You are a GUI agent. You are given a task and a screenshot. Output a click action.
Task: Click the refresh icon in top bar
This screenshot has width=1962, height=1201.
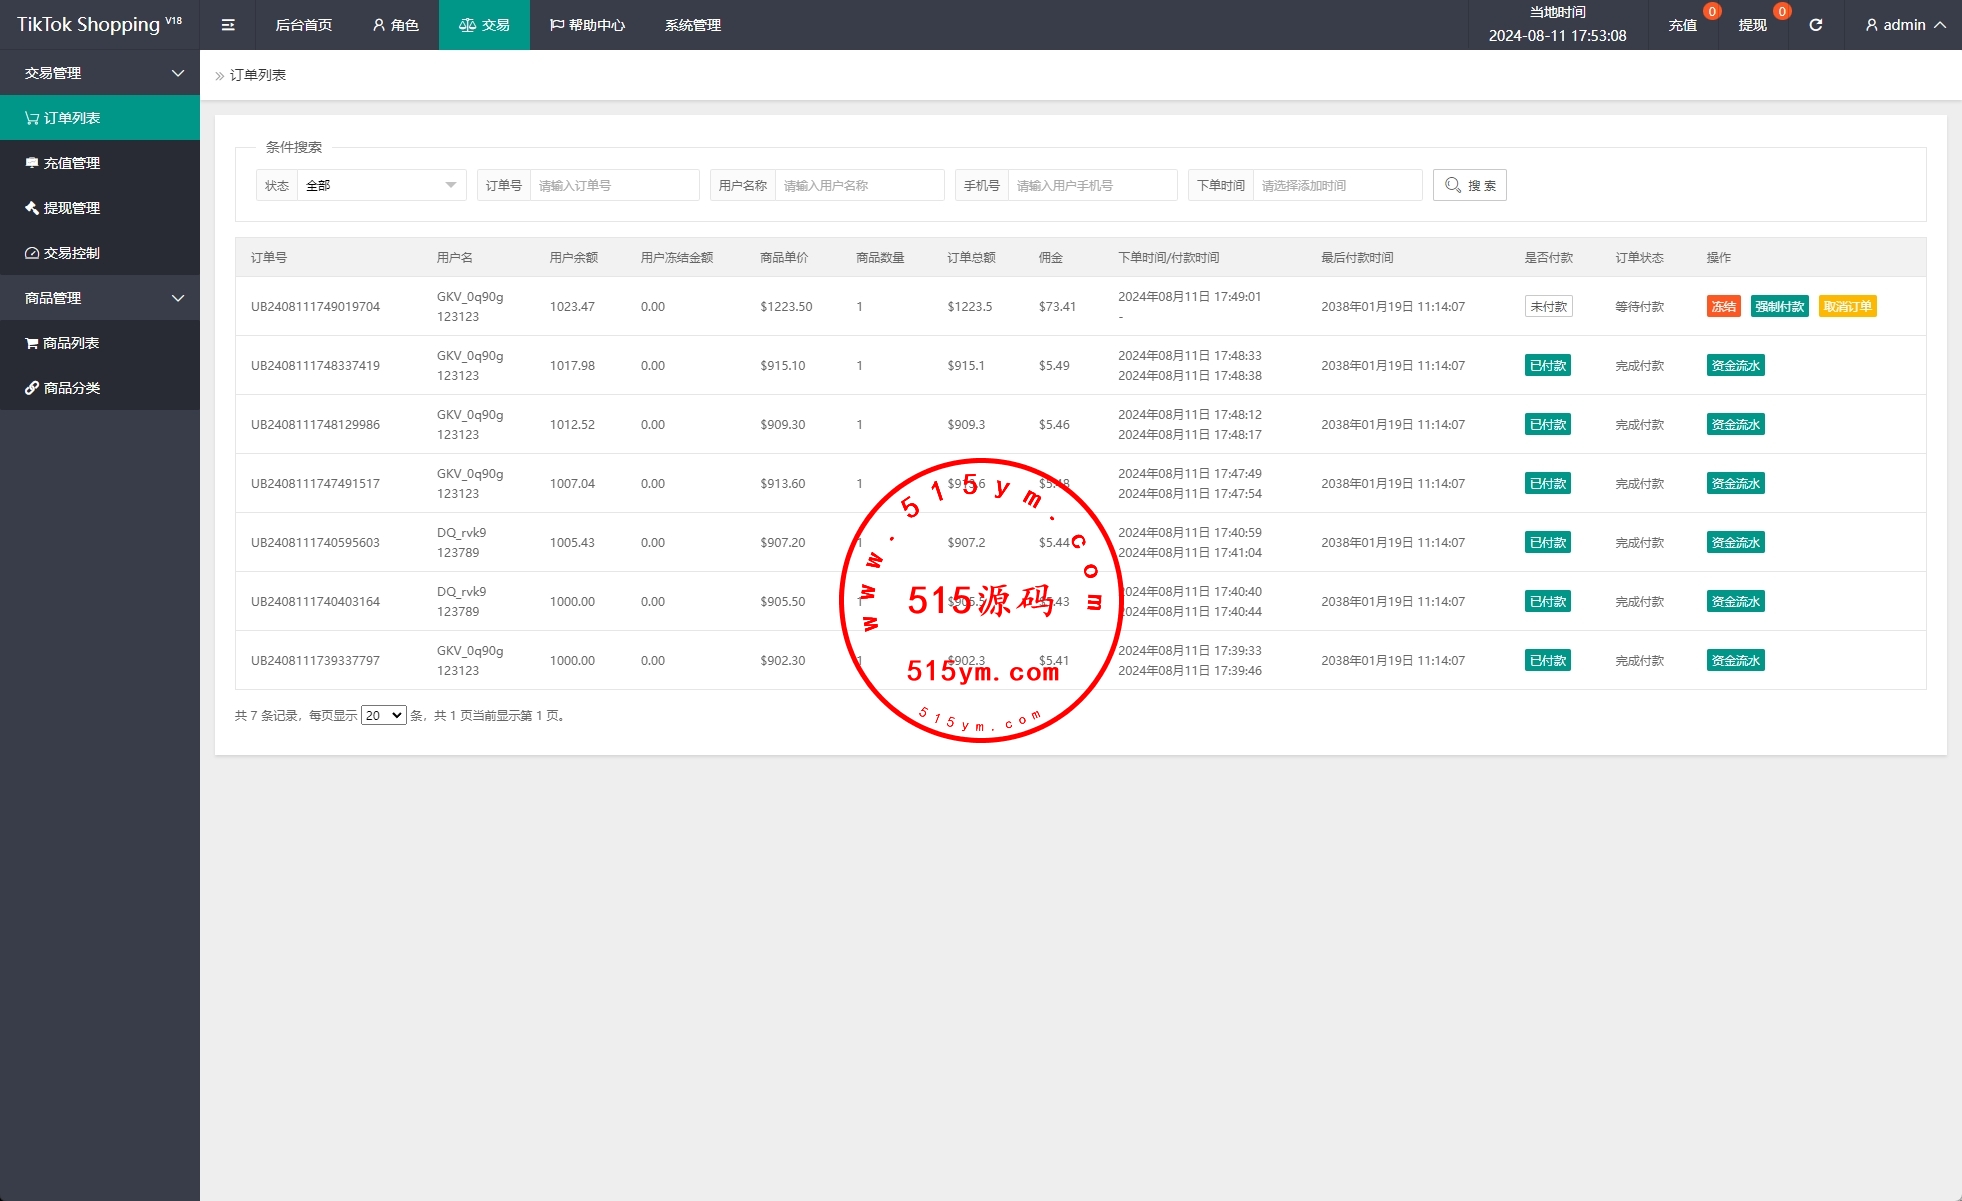1815,25
